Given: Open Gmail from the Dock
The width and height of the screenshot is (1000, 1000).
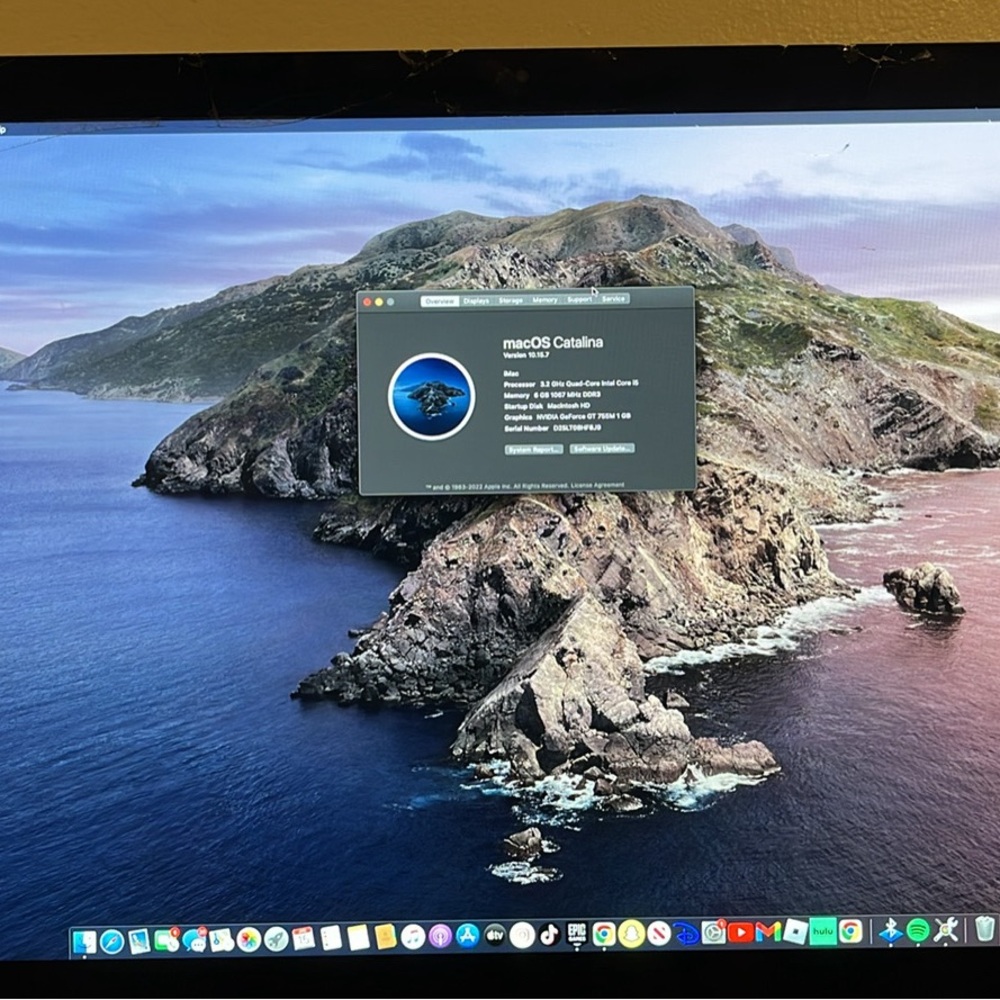Looking at the screenshot, I should pyautogui.click(x=768, y=932).
